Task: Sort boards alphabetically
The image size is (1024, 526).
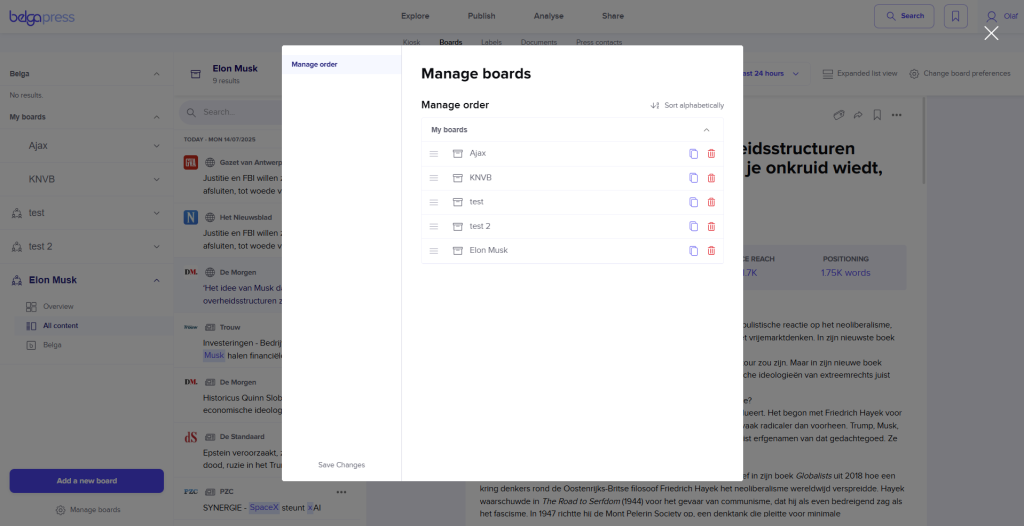Action: [x=687, y=105]
